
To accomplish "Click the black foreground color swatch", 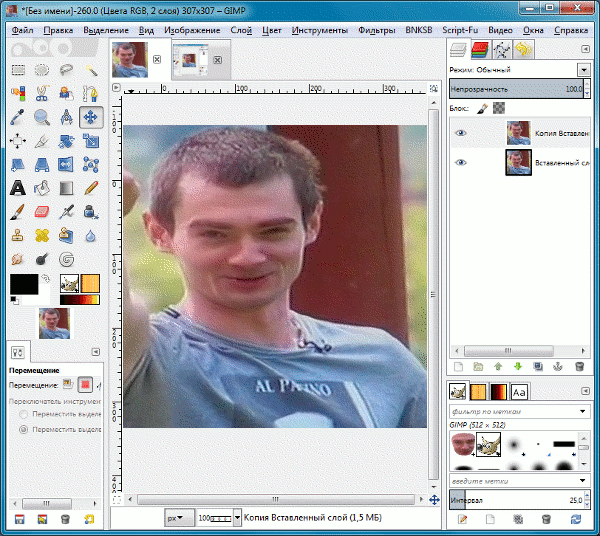I will coord(24,284).
